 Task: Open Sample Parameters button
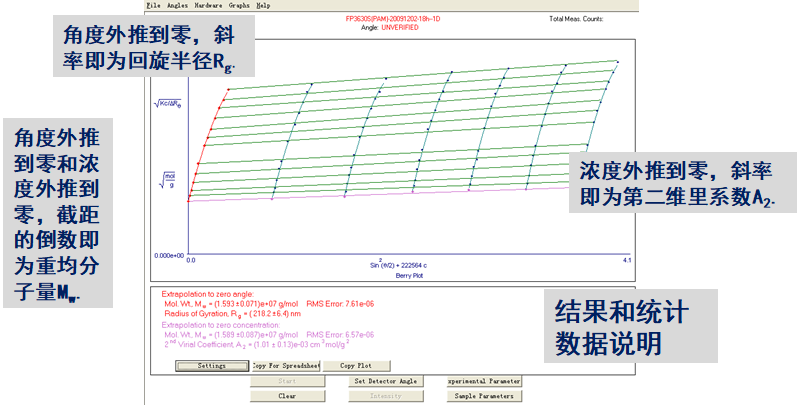[485, 396]
